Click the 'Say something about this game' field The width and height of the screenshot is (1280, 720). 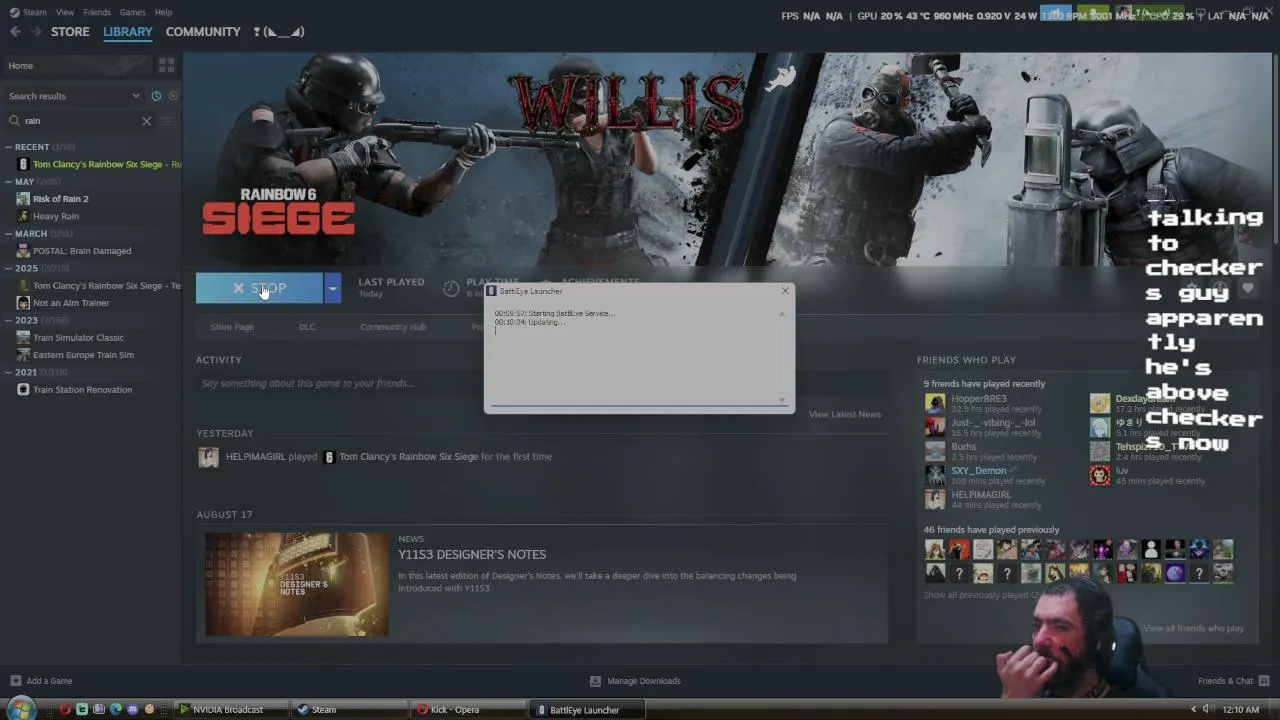tap(541, 383)
